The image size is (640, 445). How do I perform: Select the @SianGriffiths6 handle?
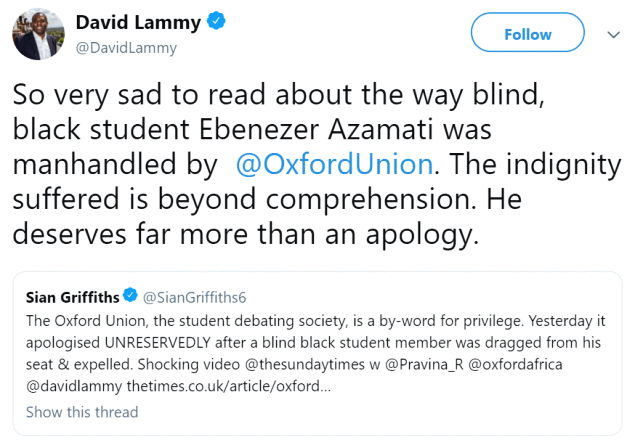click(198, 296)
